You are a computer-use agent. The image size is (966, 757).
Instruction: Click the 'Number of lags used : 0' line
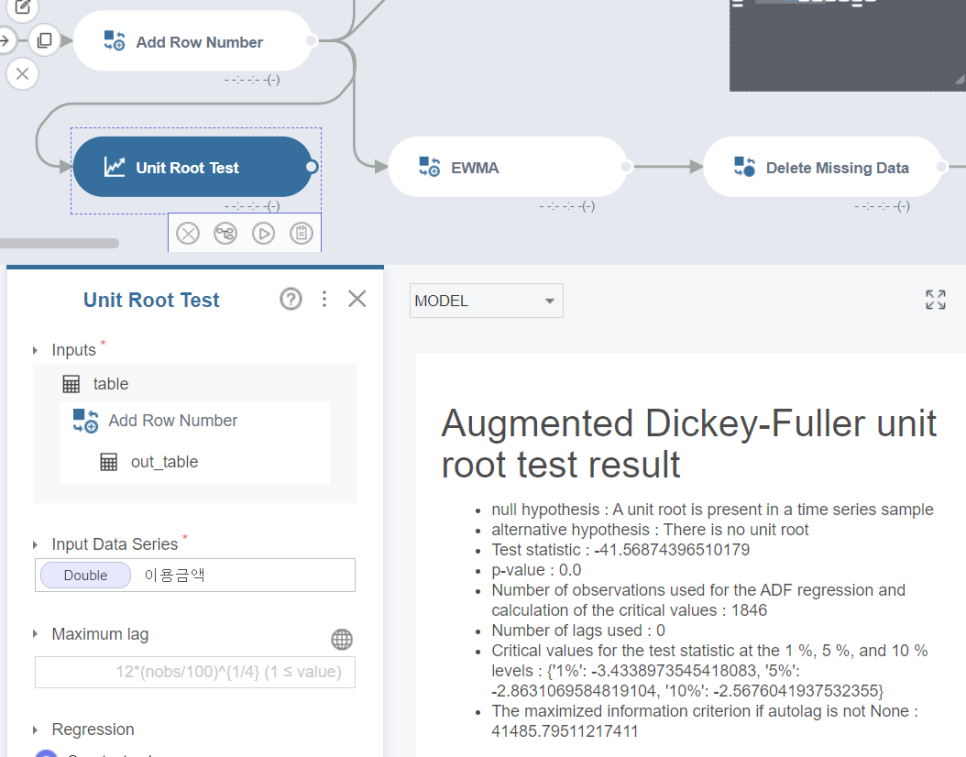578,630
